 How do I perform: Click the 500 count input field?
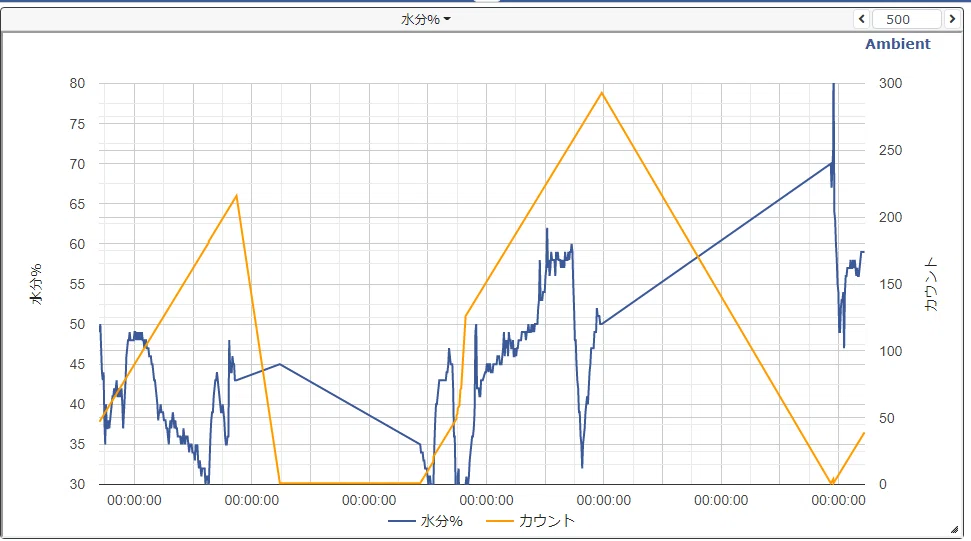pos(907,19)
